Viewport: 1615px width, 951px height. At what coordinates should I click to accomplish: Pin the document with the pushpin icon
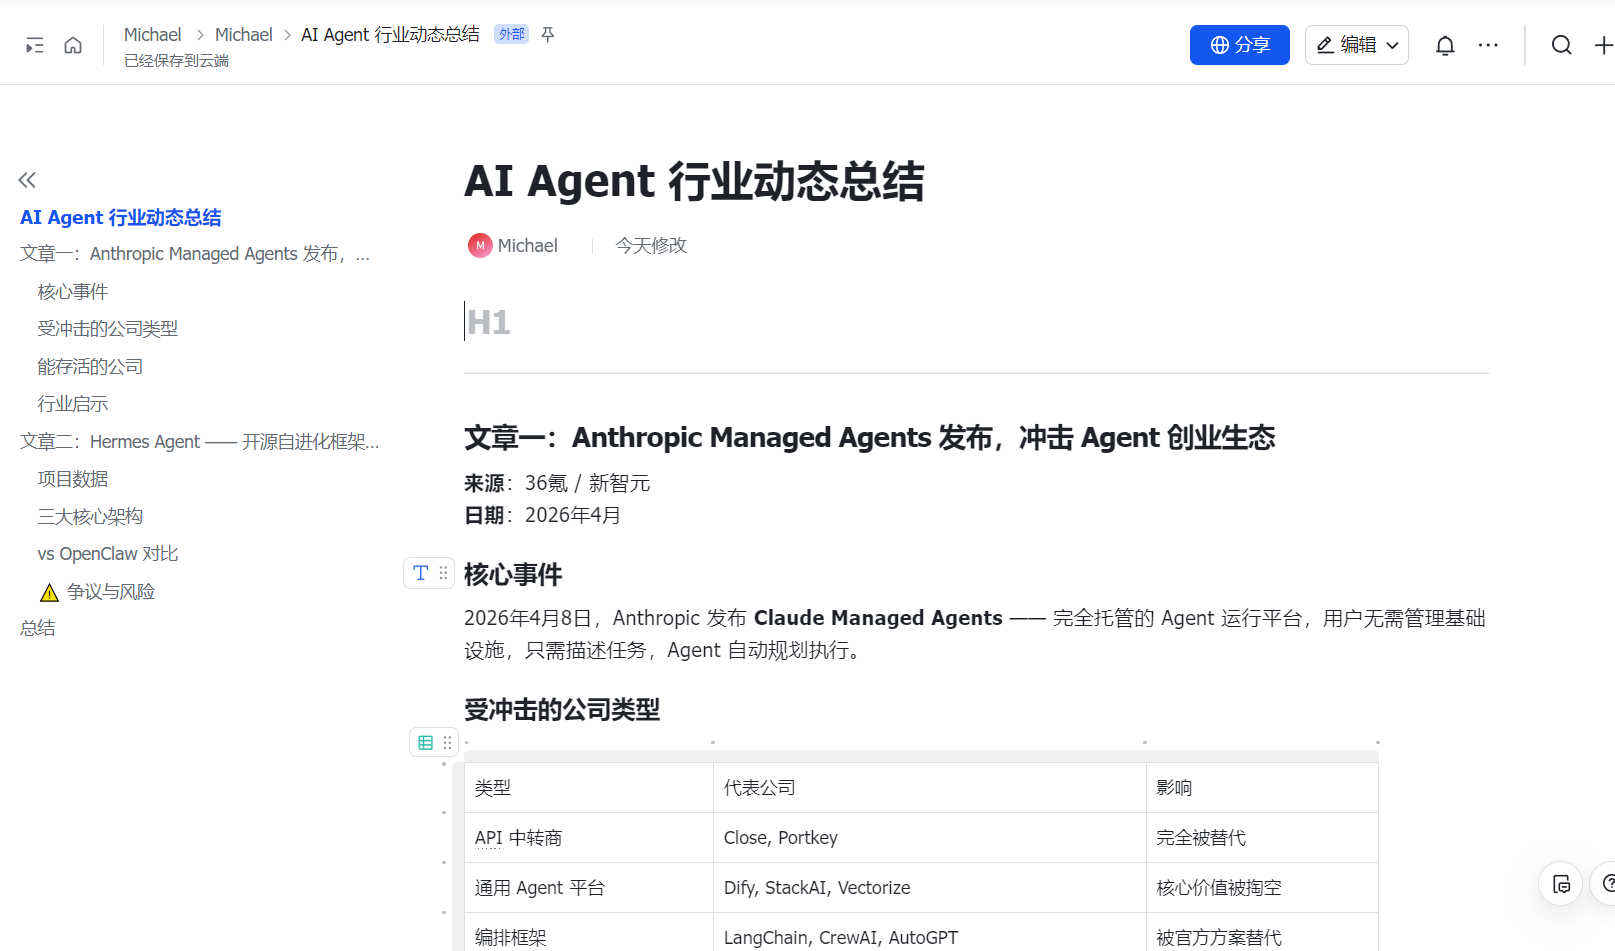point(548,35)
